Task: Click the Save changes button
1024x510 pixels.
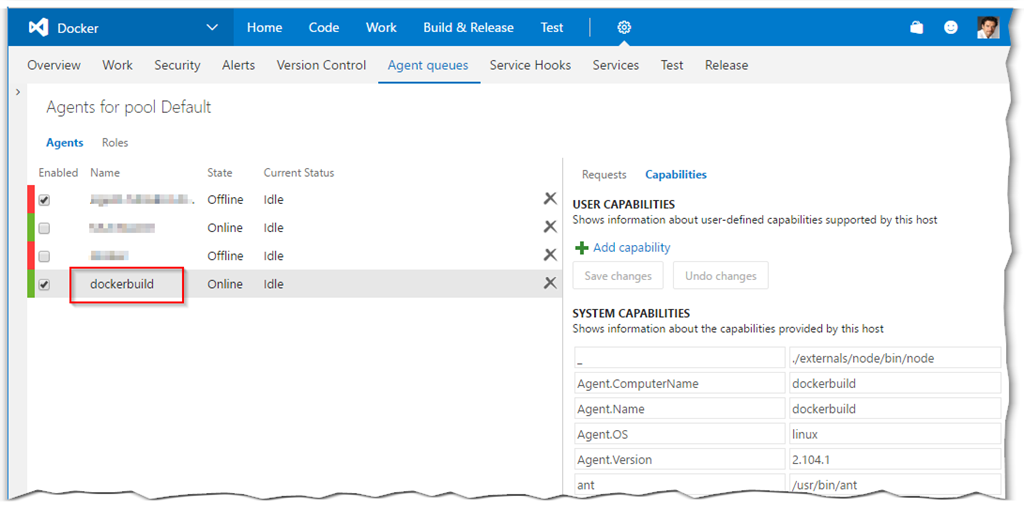Action: click(x=618, y=276)
